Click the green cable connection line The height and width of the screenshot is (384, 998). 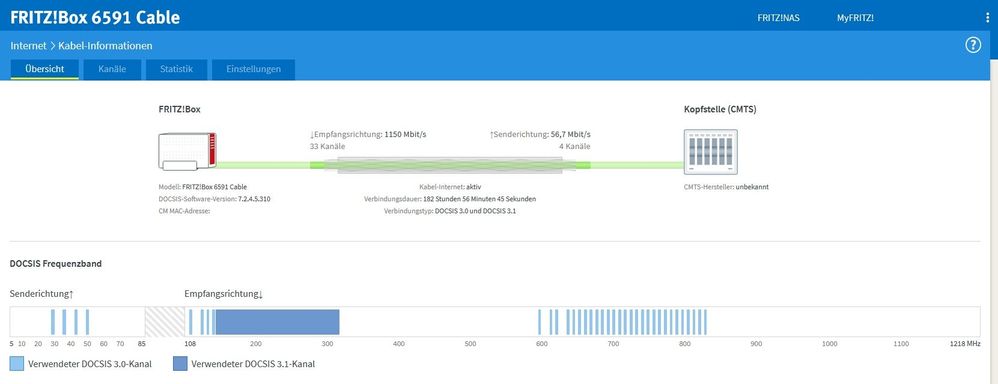tap(451, 166)
